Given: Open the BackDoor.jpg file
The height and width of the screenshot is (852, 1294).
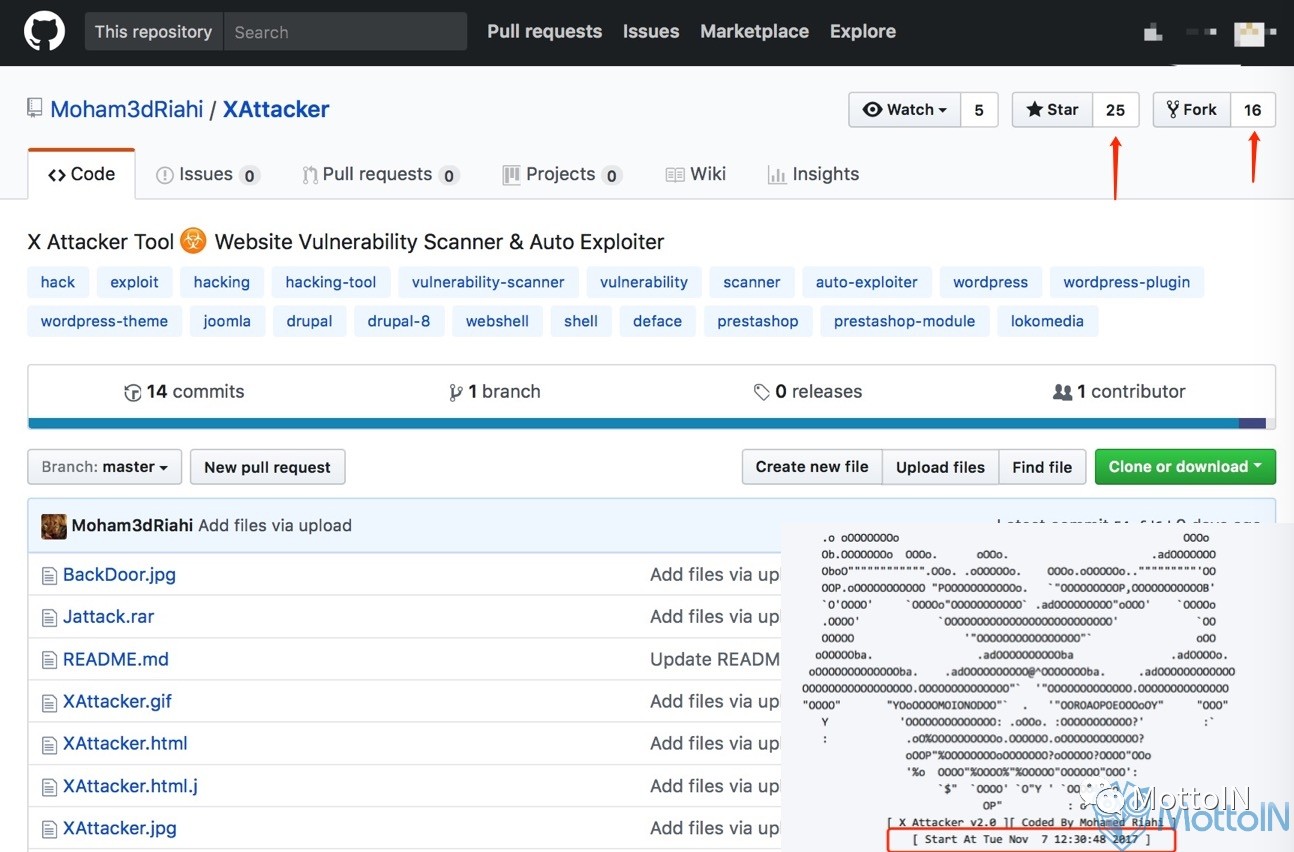Looking at the screenshot, I should tap(119, 575).
